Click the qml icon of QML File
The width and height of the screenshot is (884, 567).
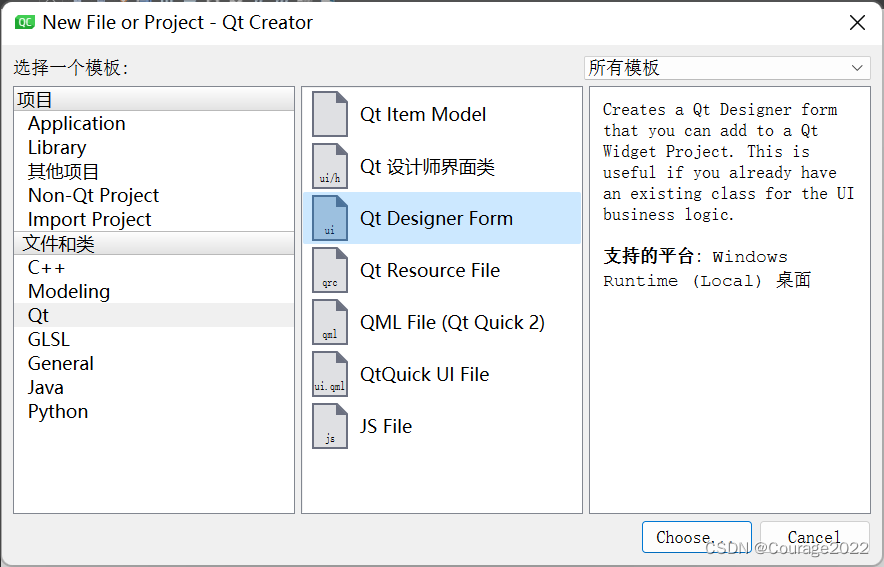[330, 322]
